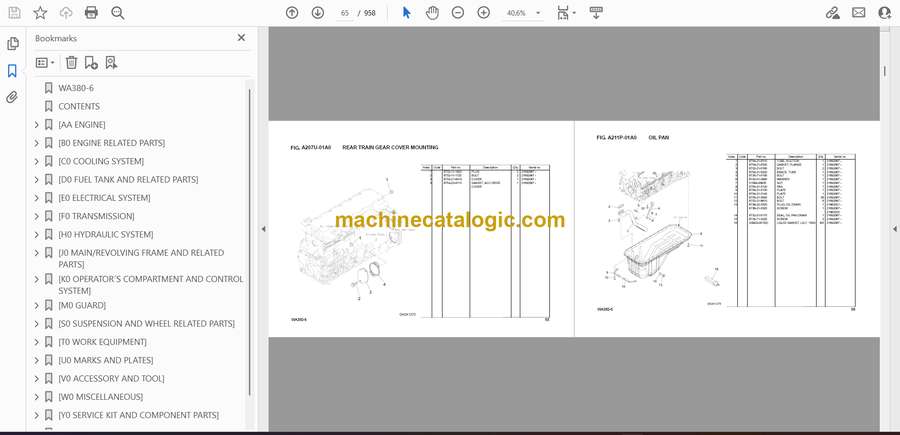The image size is (900, 435).
Task: Expand the [AA ENGINE] bookmark
Action: click(x=37, y=125)
